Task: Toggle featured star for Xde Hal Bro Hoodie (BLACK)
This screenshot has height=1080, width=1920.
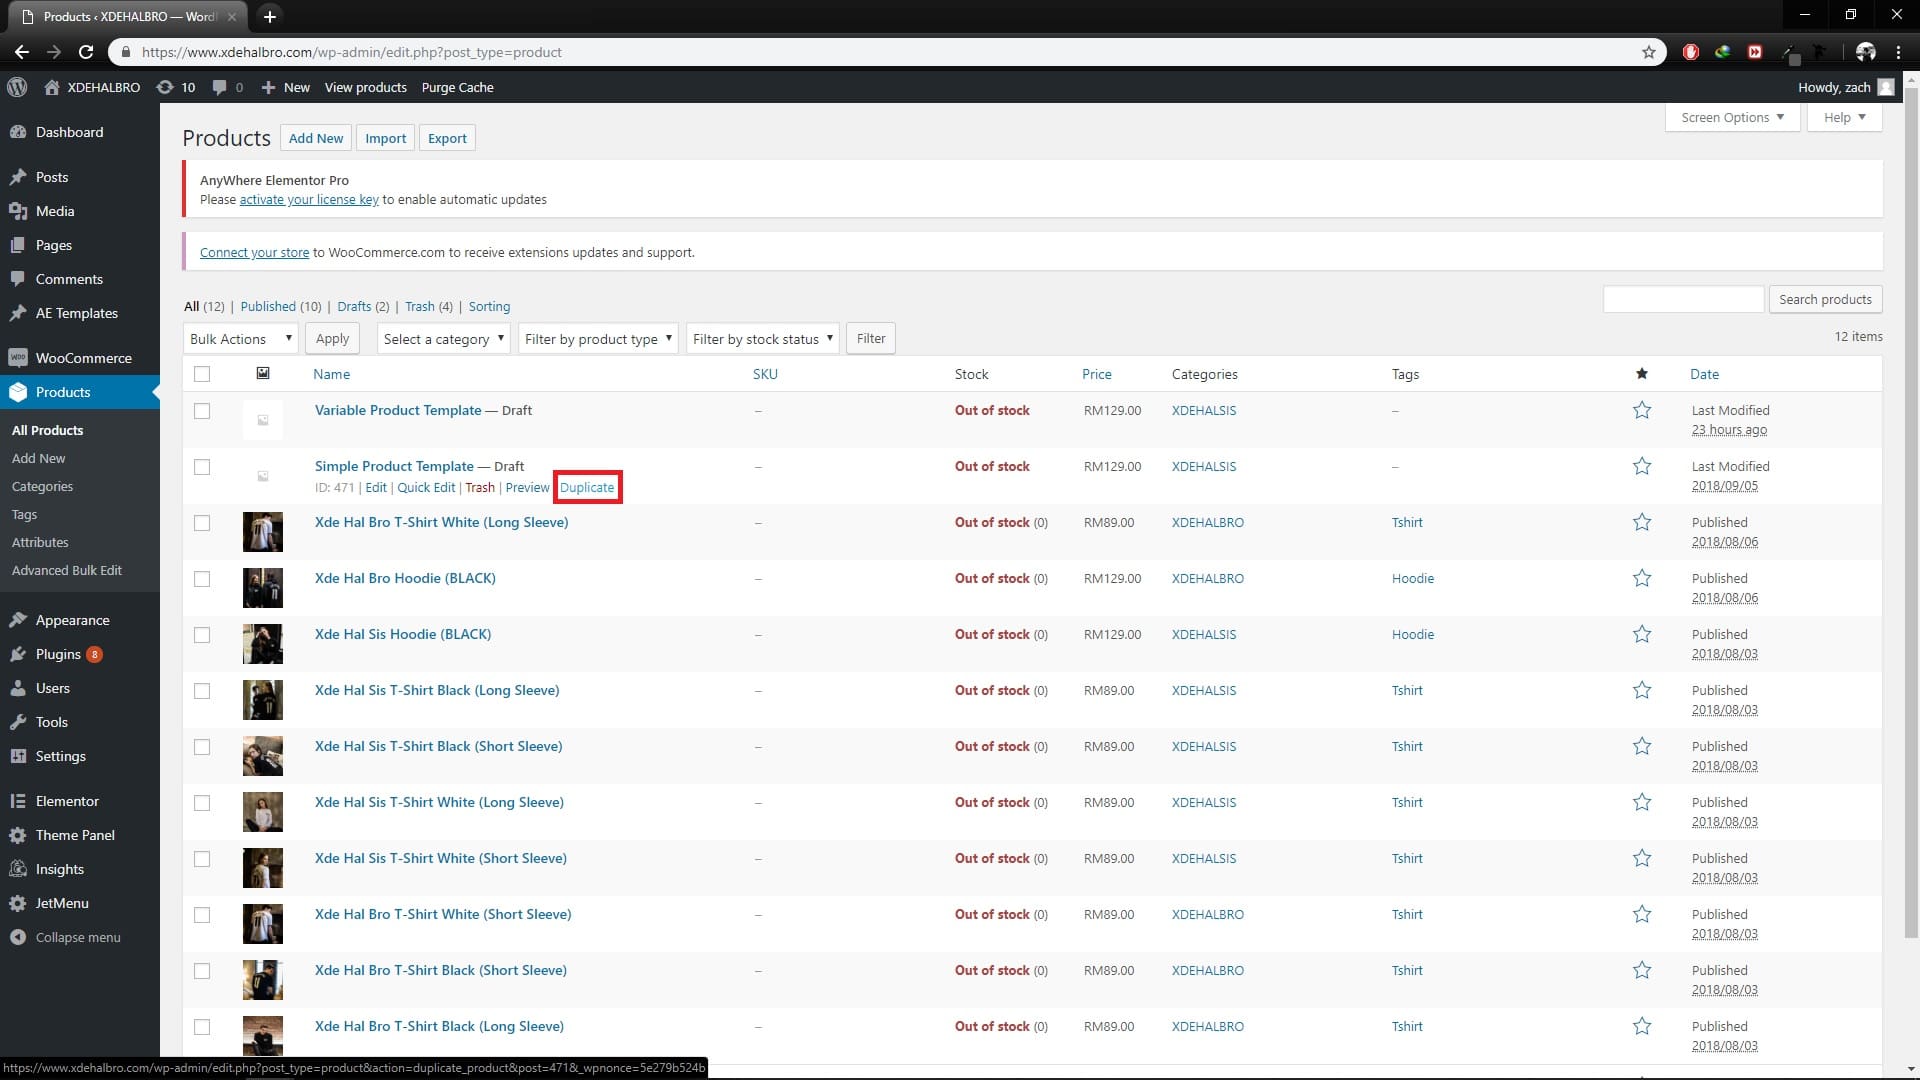Action: (x=1642, y=578)
